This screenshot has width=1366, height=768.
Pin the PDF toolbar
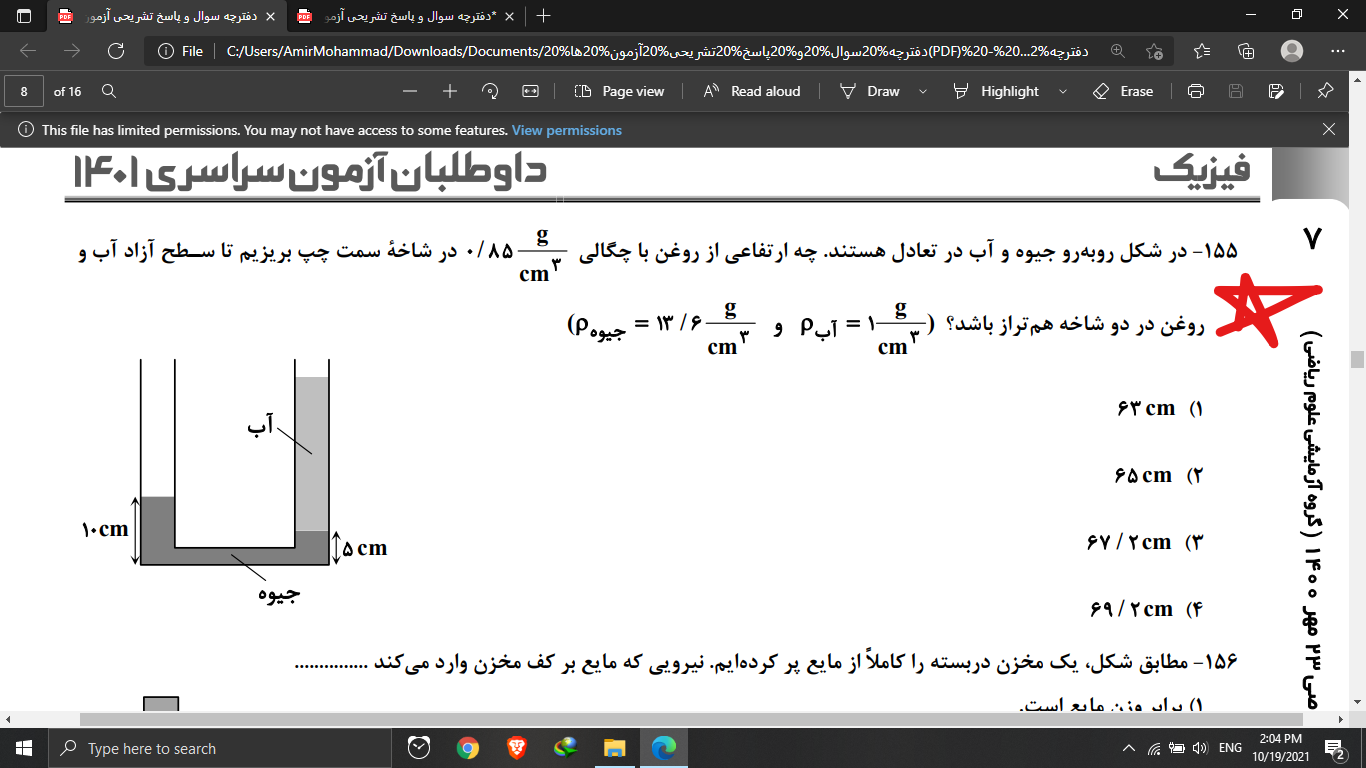tap(1325, 91)
